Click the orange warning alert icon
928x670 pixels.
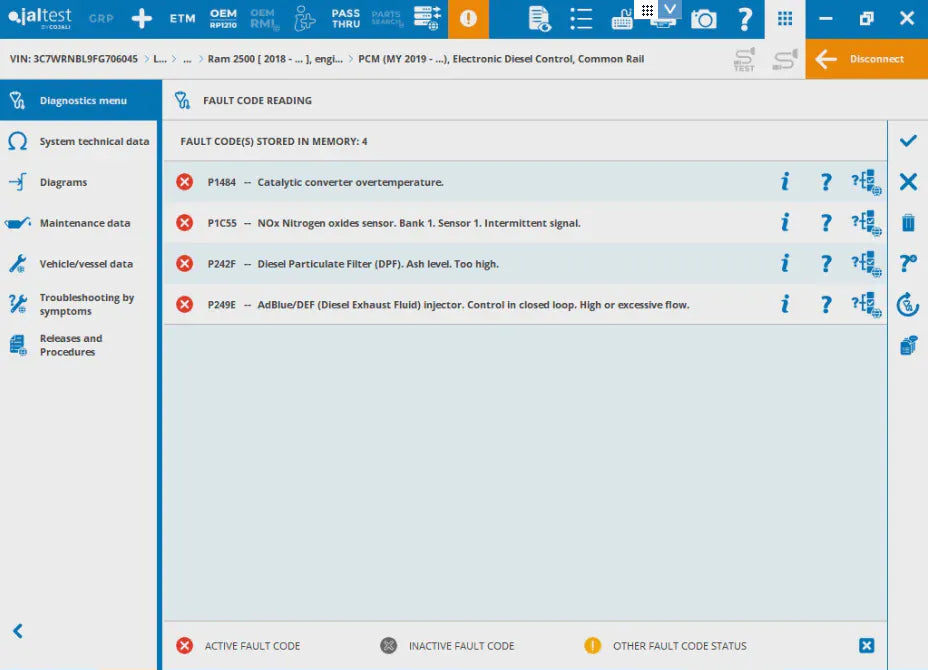click(x=468, y=19)
